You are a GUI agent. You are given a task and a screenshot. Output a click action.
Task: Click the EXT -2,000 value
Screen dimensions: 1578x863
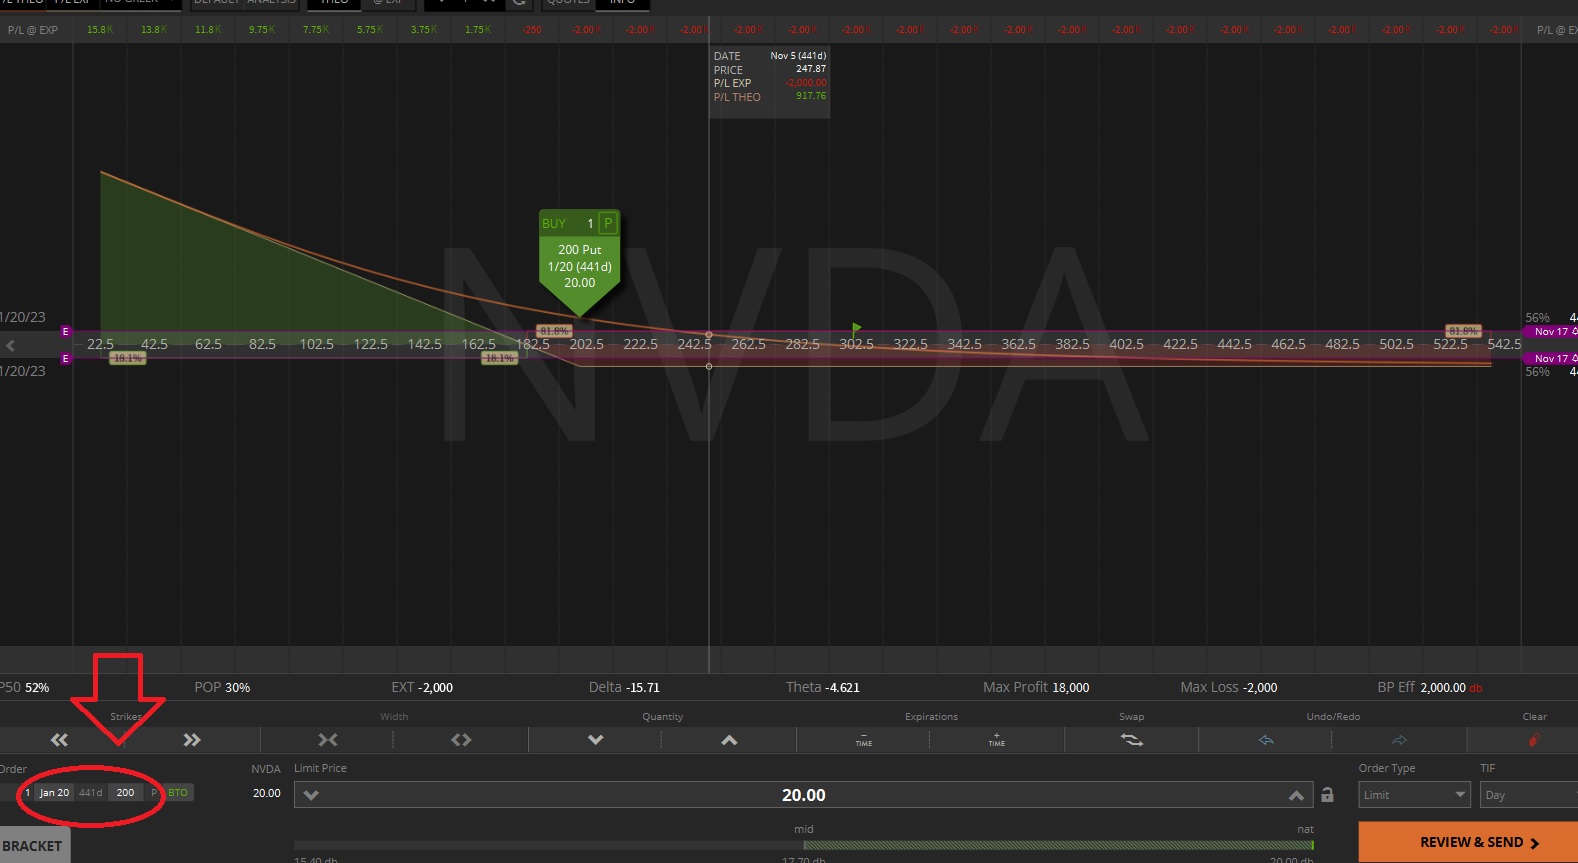point(422,687)
